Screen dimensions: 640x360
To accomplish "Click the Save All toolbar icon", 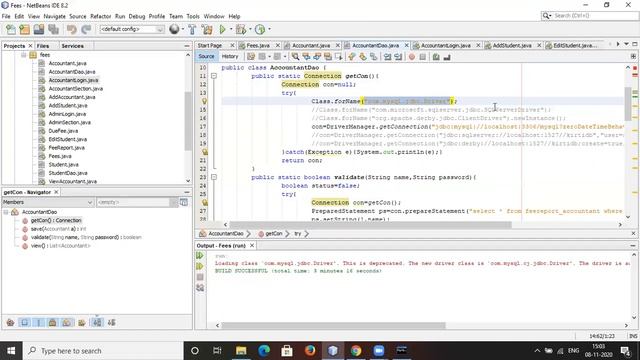I will point(53,29).
